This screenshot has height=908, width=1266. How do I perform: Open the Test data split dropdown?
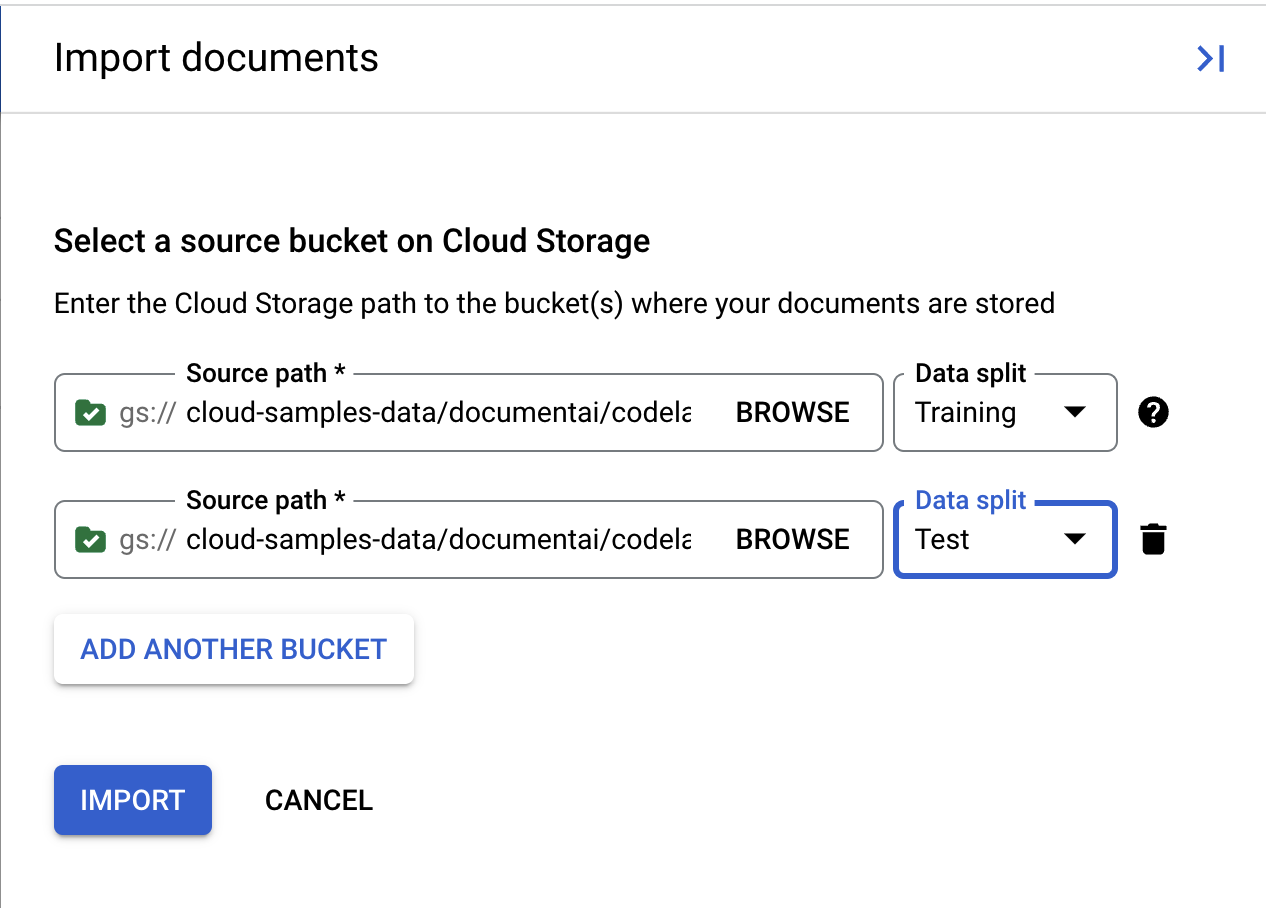pyautogui.click(x=1004, y=540)
